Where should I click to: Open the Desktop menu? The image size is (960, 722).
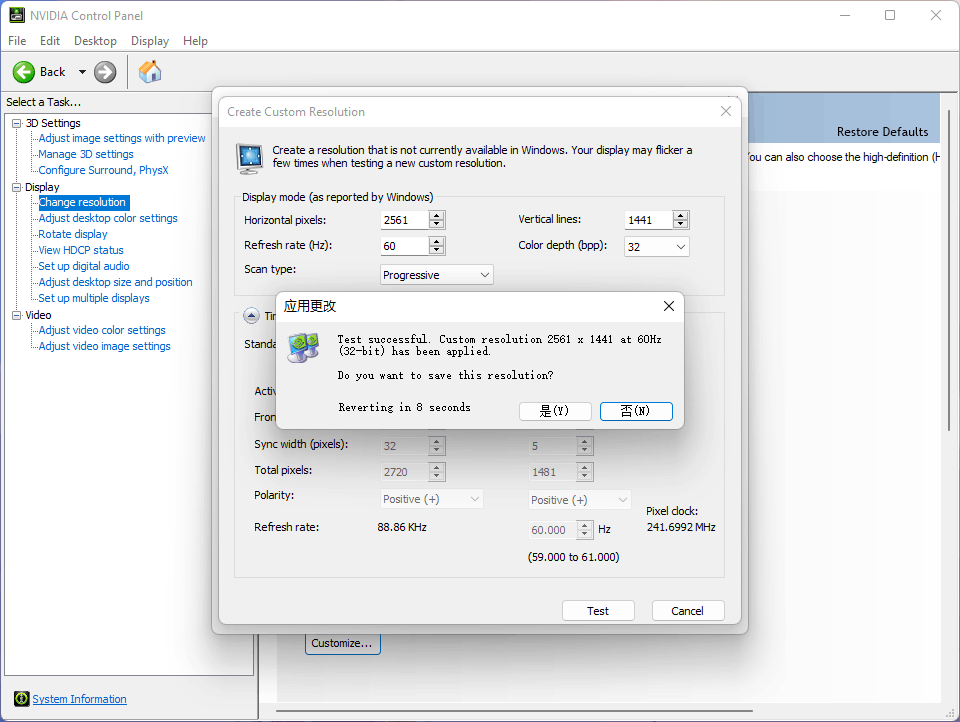click(96, 40)
